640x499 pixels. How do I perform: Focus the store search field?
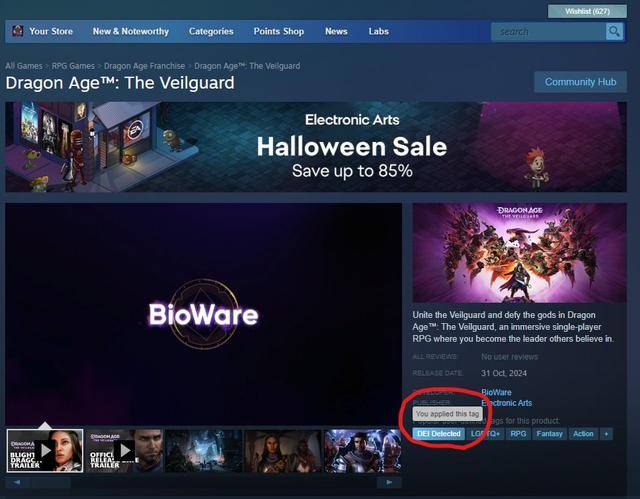548,31
